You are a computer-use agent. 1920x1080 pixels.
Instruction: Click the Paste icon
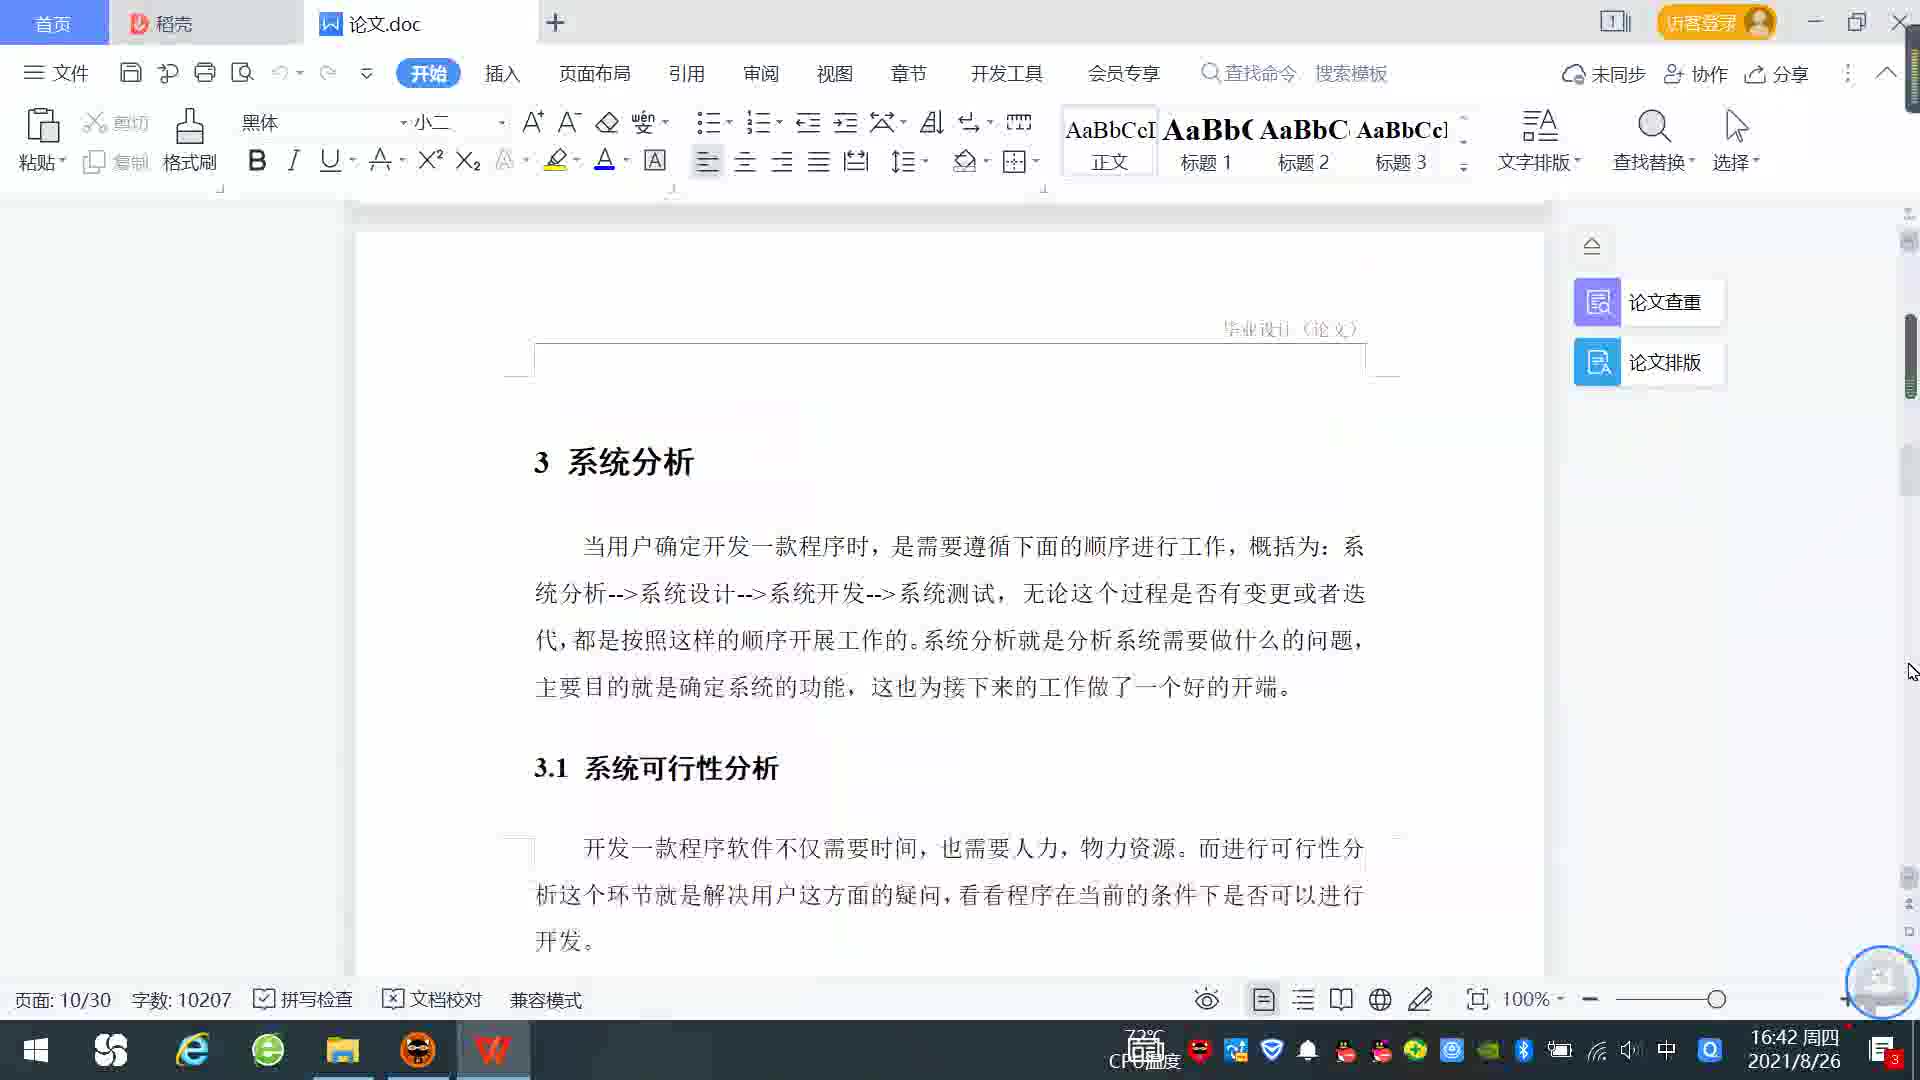(x=42, y=127)
